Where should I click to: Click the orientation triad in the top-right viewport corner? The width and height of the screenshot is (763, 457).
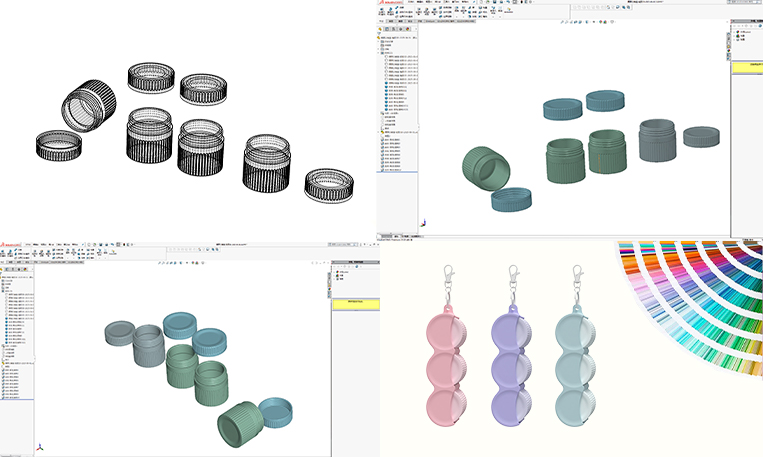click(423, 223)
